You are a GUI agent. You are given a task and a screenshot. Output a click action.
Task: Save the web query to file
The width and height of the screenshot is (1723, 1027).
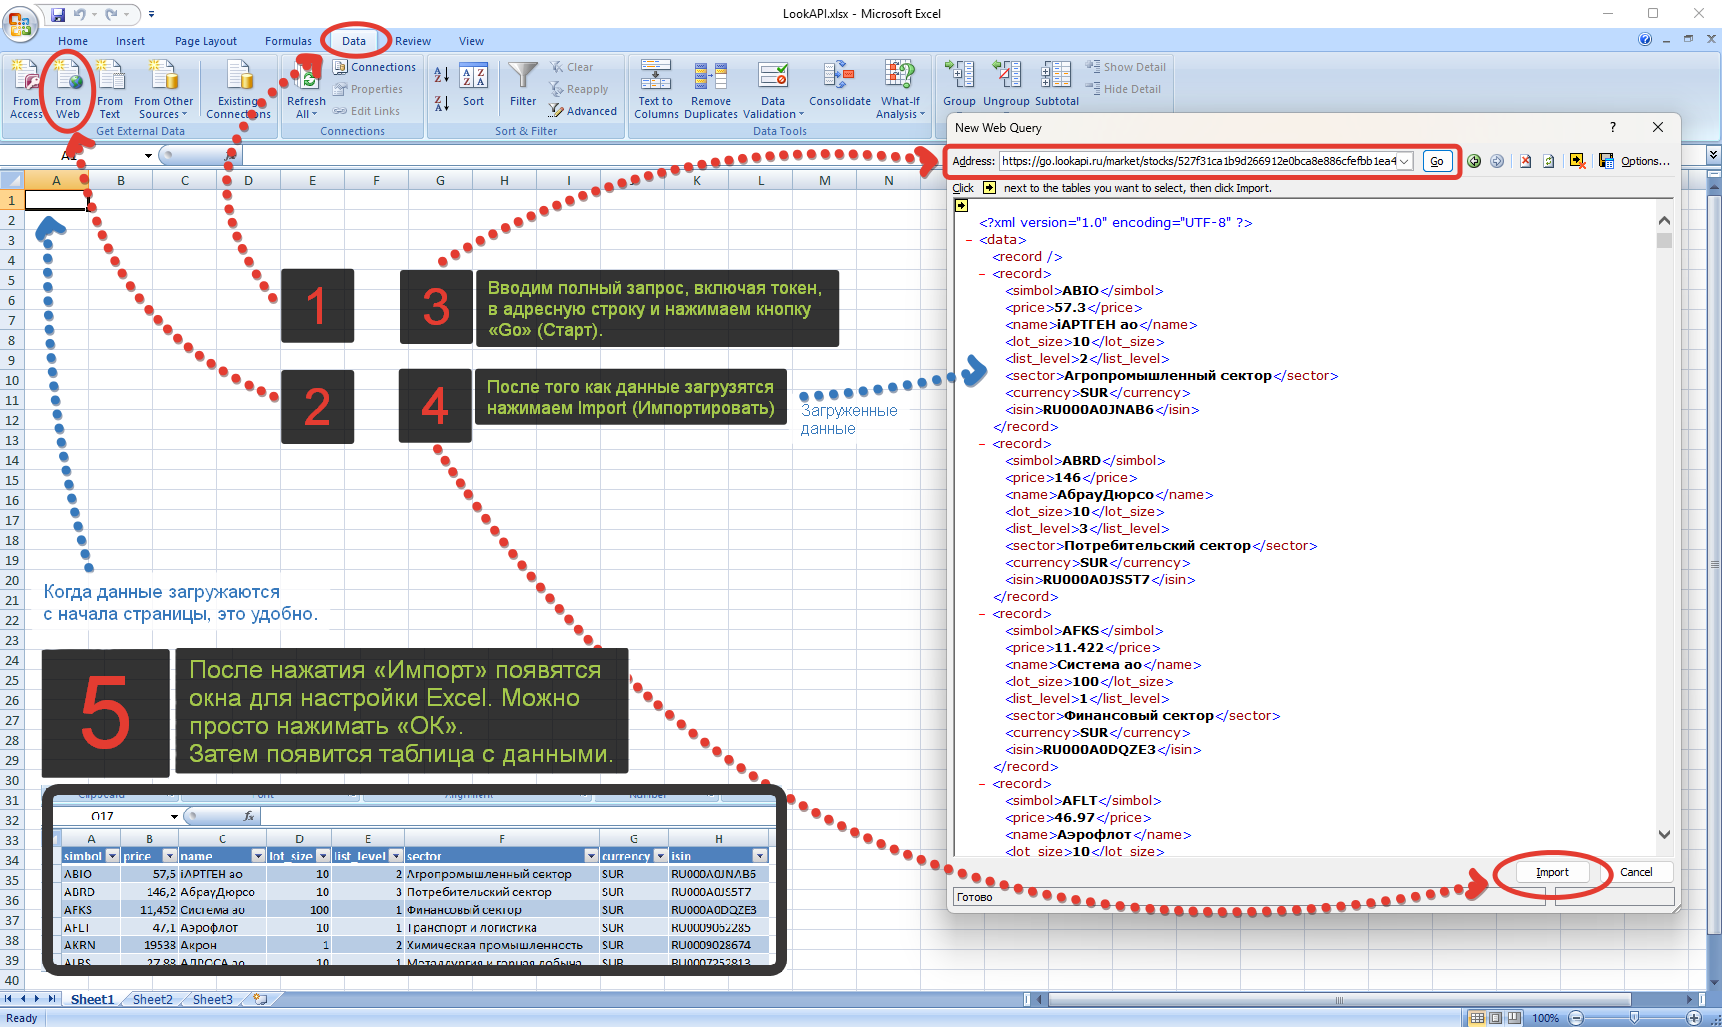click(x=1606, y=161)
